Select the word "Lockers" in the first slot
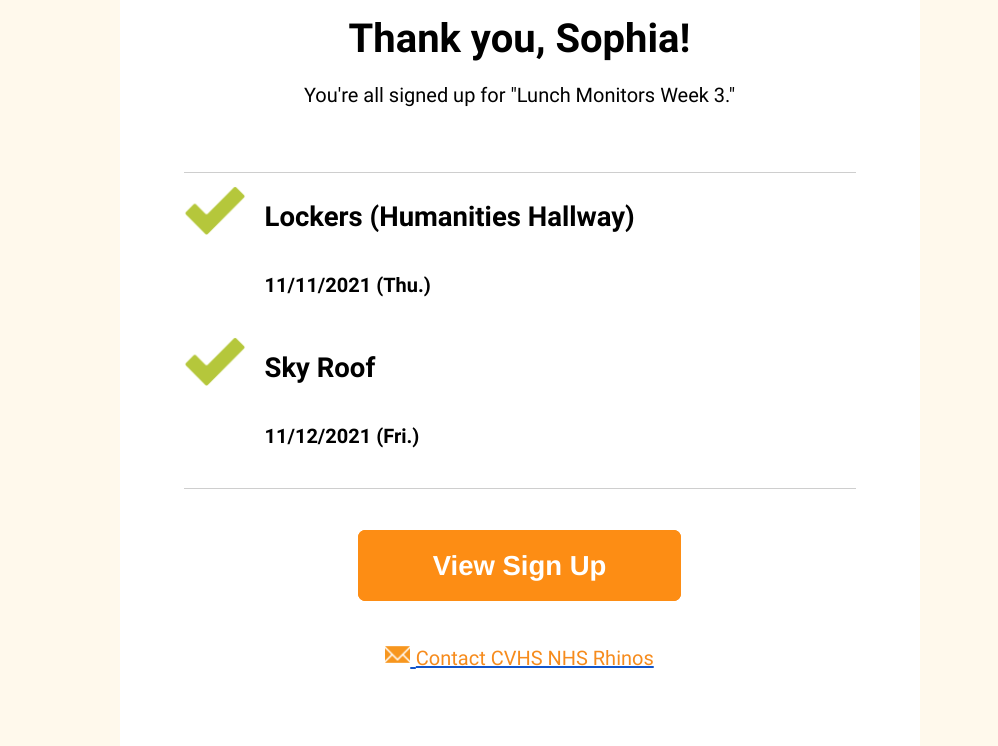This screenshot has width=998, height=746. click(313, 217)
